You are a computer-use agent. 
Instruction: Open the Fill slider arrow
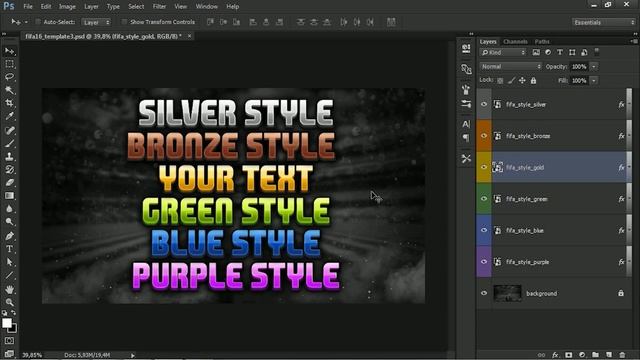[x=594, y=80]
